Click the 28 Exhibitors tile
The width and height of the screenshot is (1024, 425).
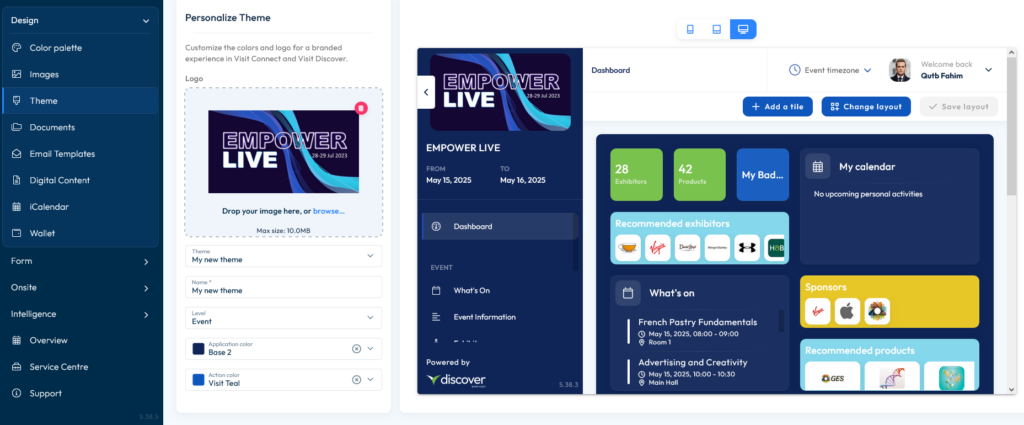(x=636, y=174)
